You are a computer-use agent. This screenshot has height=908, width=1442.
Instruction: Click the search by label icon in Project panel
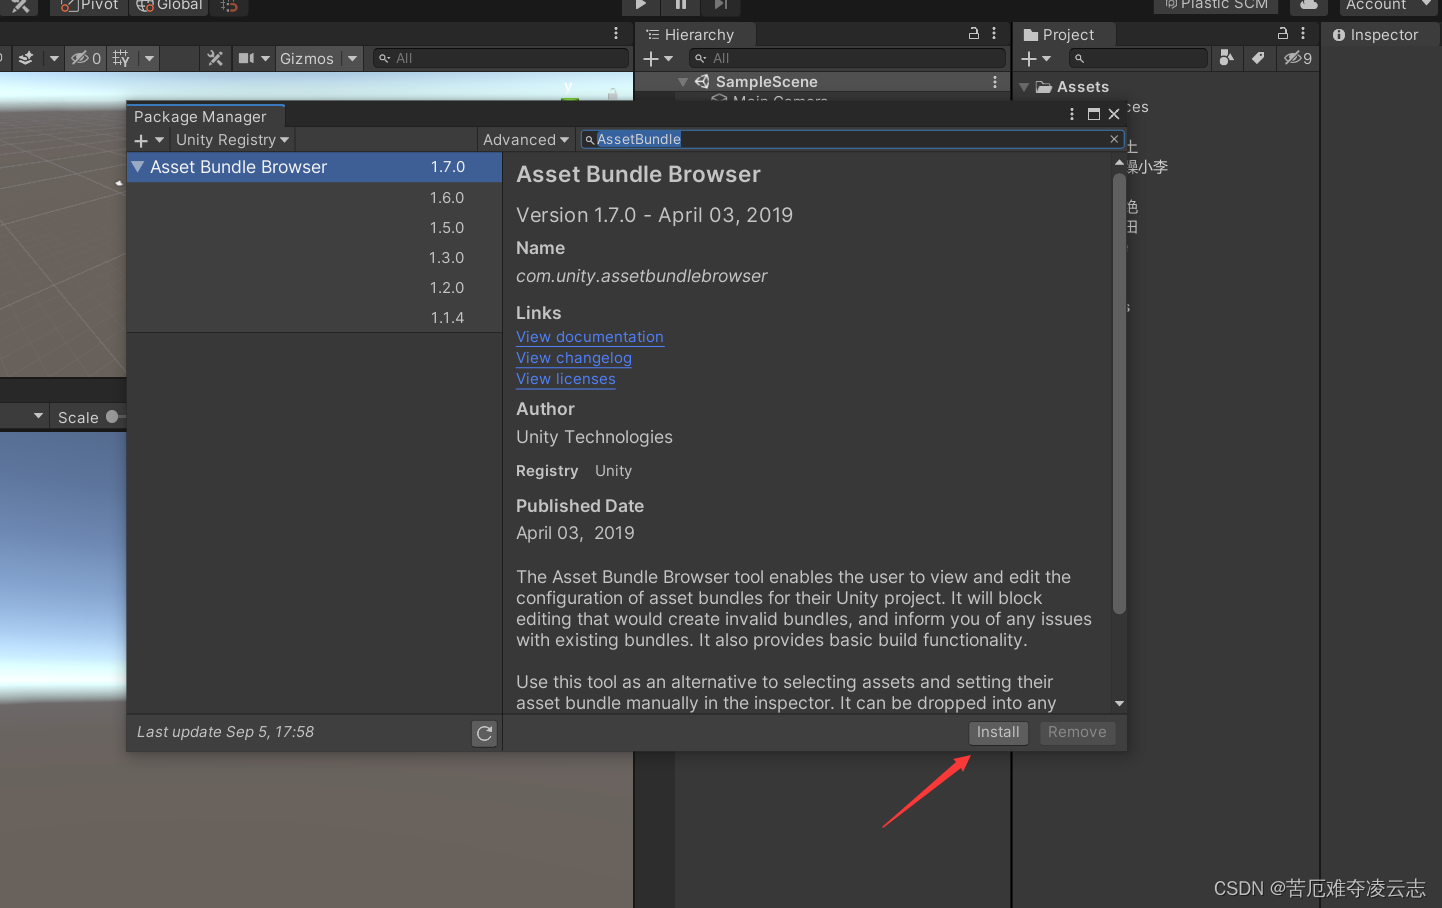coord(1259,58)
